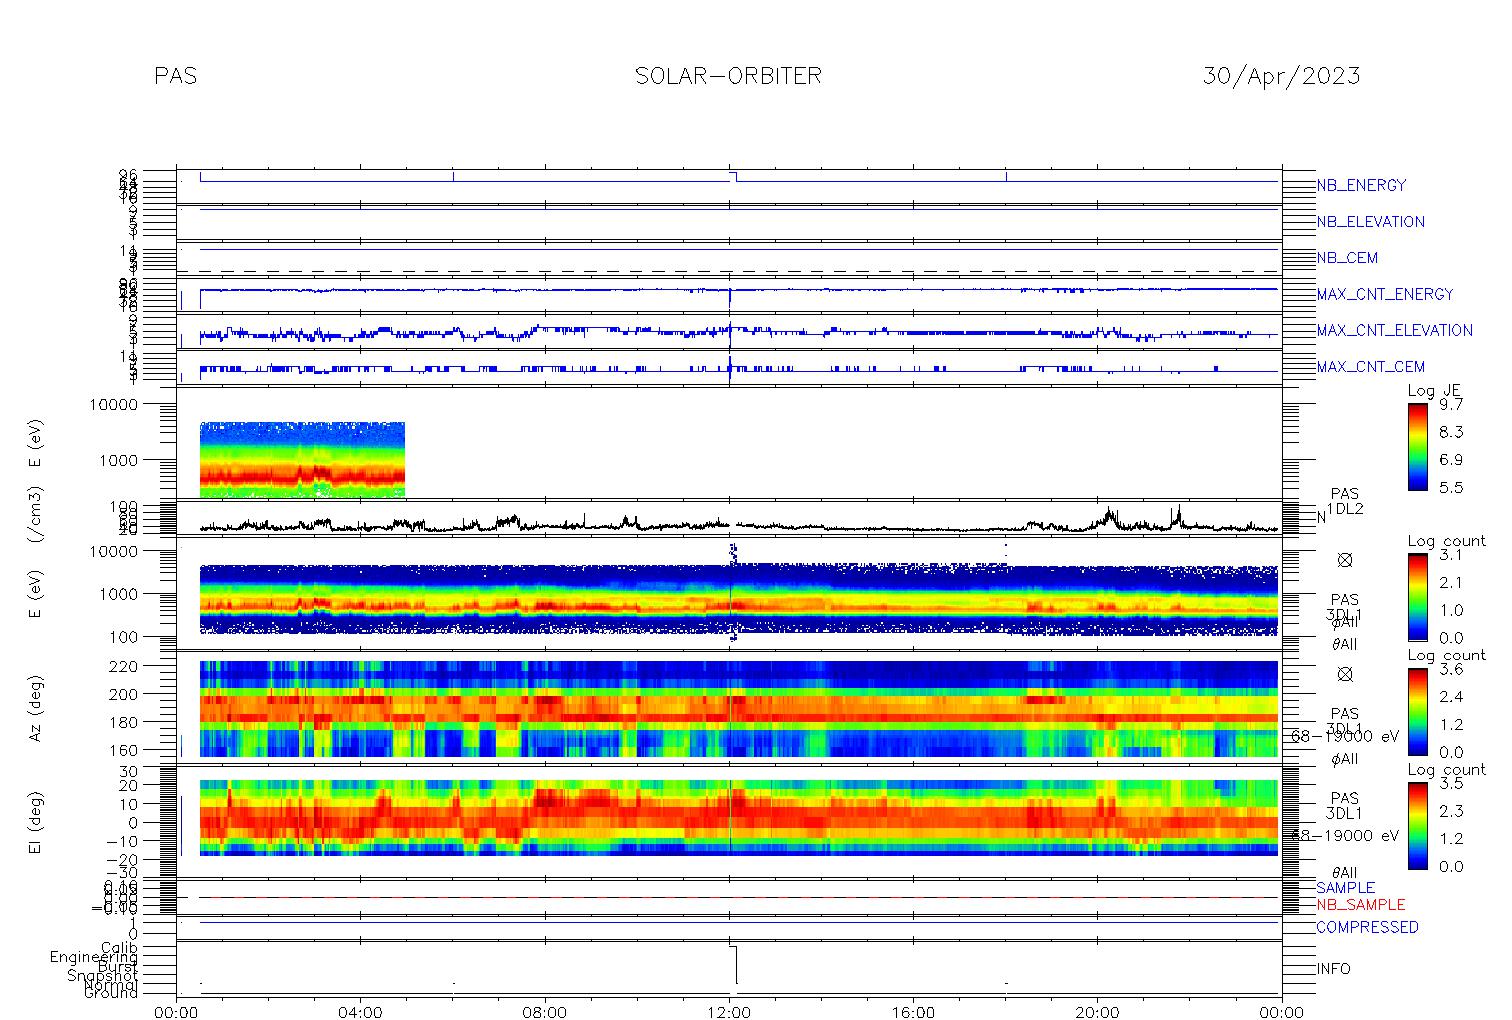This screenshot has width=1512, height=1020.
Task: Click the SOLAR-ORBITER title
Action: click(728, 76)
